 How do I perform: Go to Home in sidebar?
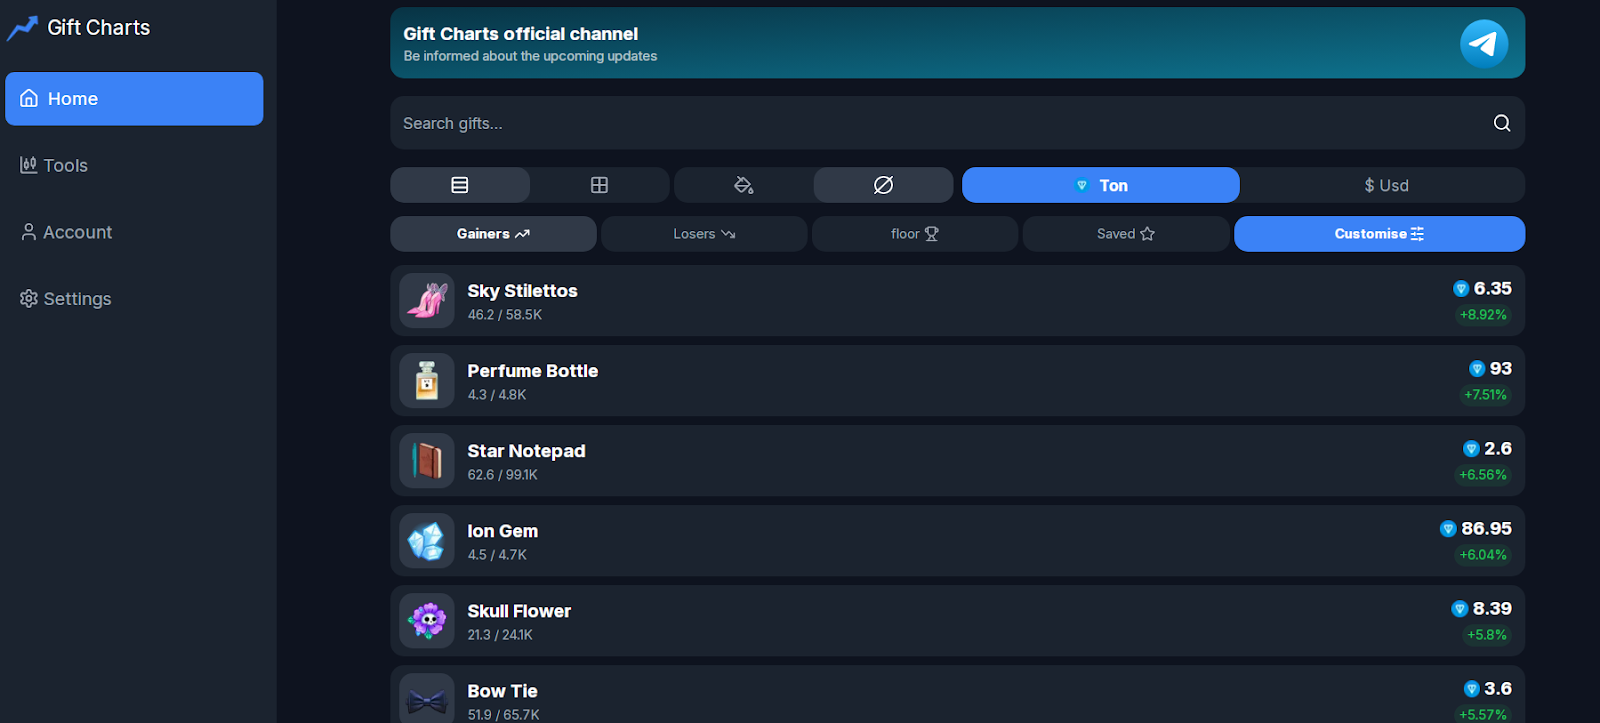(134, 99)
